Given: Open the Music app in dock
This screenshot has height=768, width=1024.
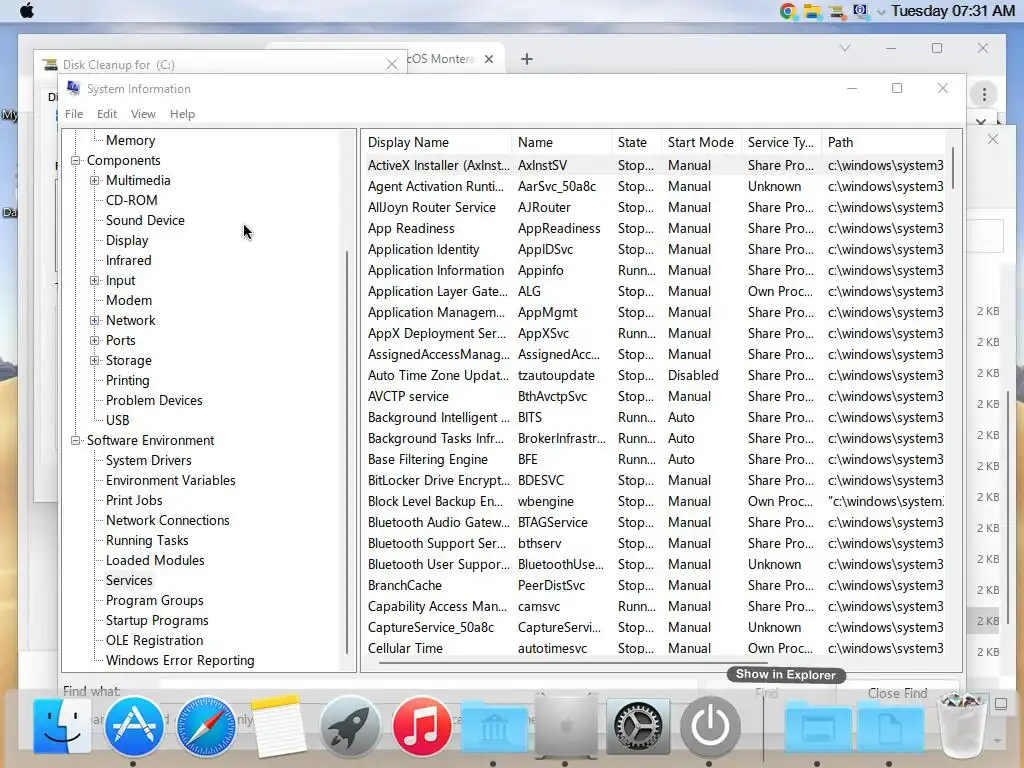Looking at the screenshot, I should pyautogui.click(x=422, y=726).
